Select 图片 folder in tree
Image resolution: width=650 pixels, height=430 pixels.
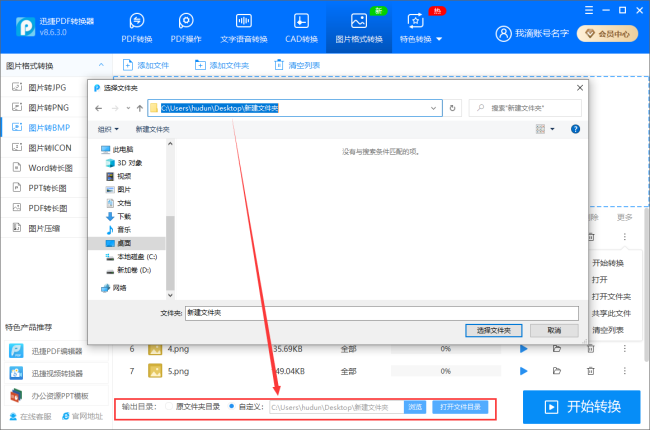click(119, 189)
